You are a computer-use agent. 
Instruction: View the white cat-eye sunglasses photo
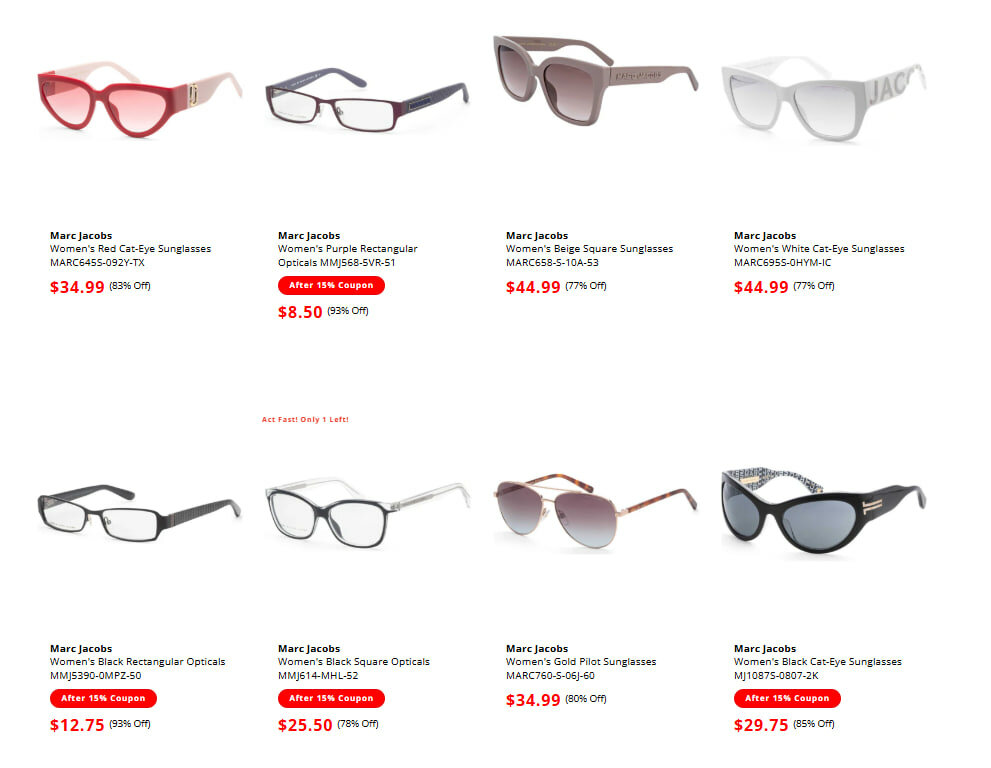click(x=824, y=99)
